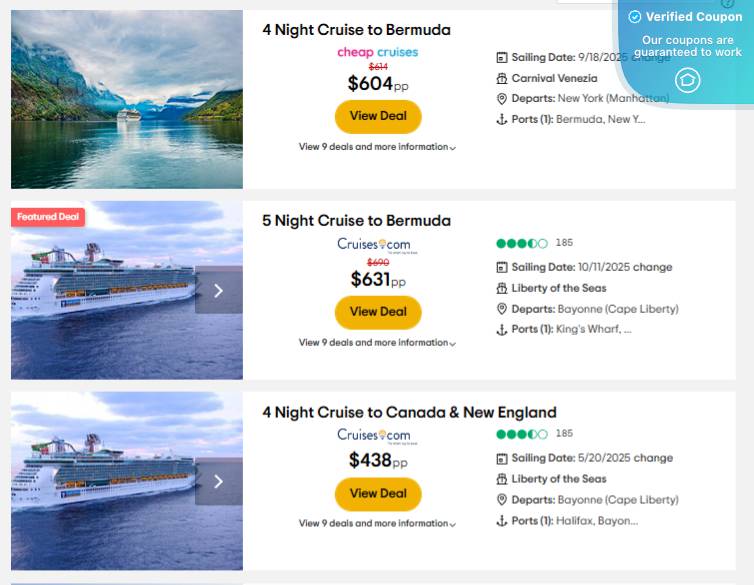Expand 'View 9 deals' under $631 price
The height and width of the screenshot is (585, 754).
point(377,343)
